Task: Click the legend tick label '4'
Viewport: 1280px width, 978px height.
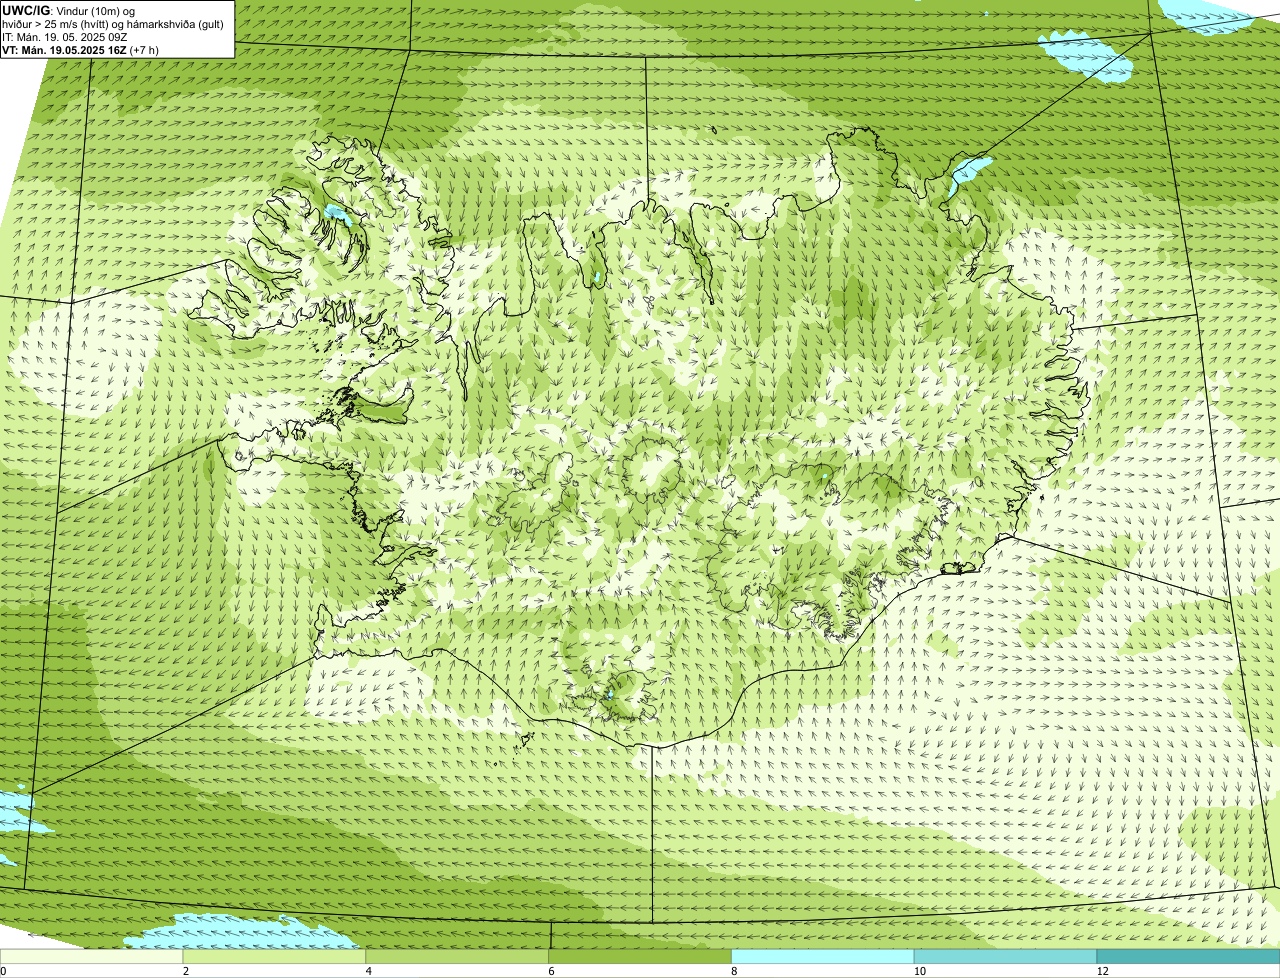Action: coord(368,971)
